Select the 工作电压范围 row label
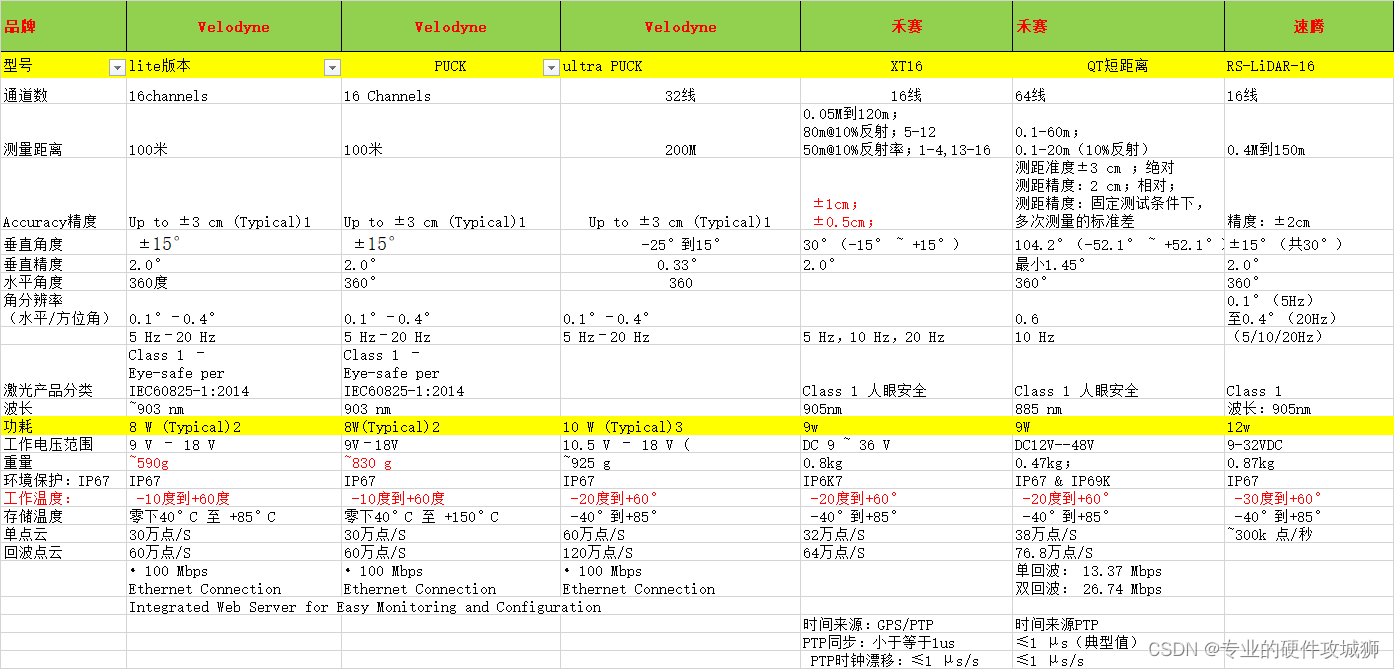1394x669 pixels. [x=64, y=444]
